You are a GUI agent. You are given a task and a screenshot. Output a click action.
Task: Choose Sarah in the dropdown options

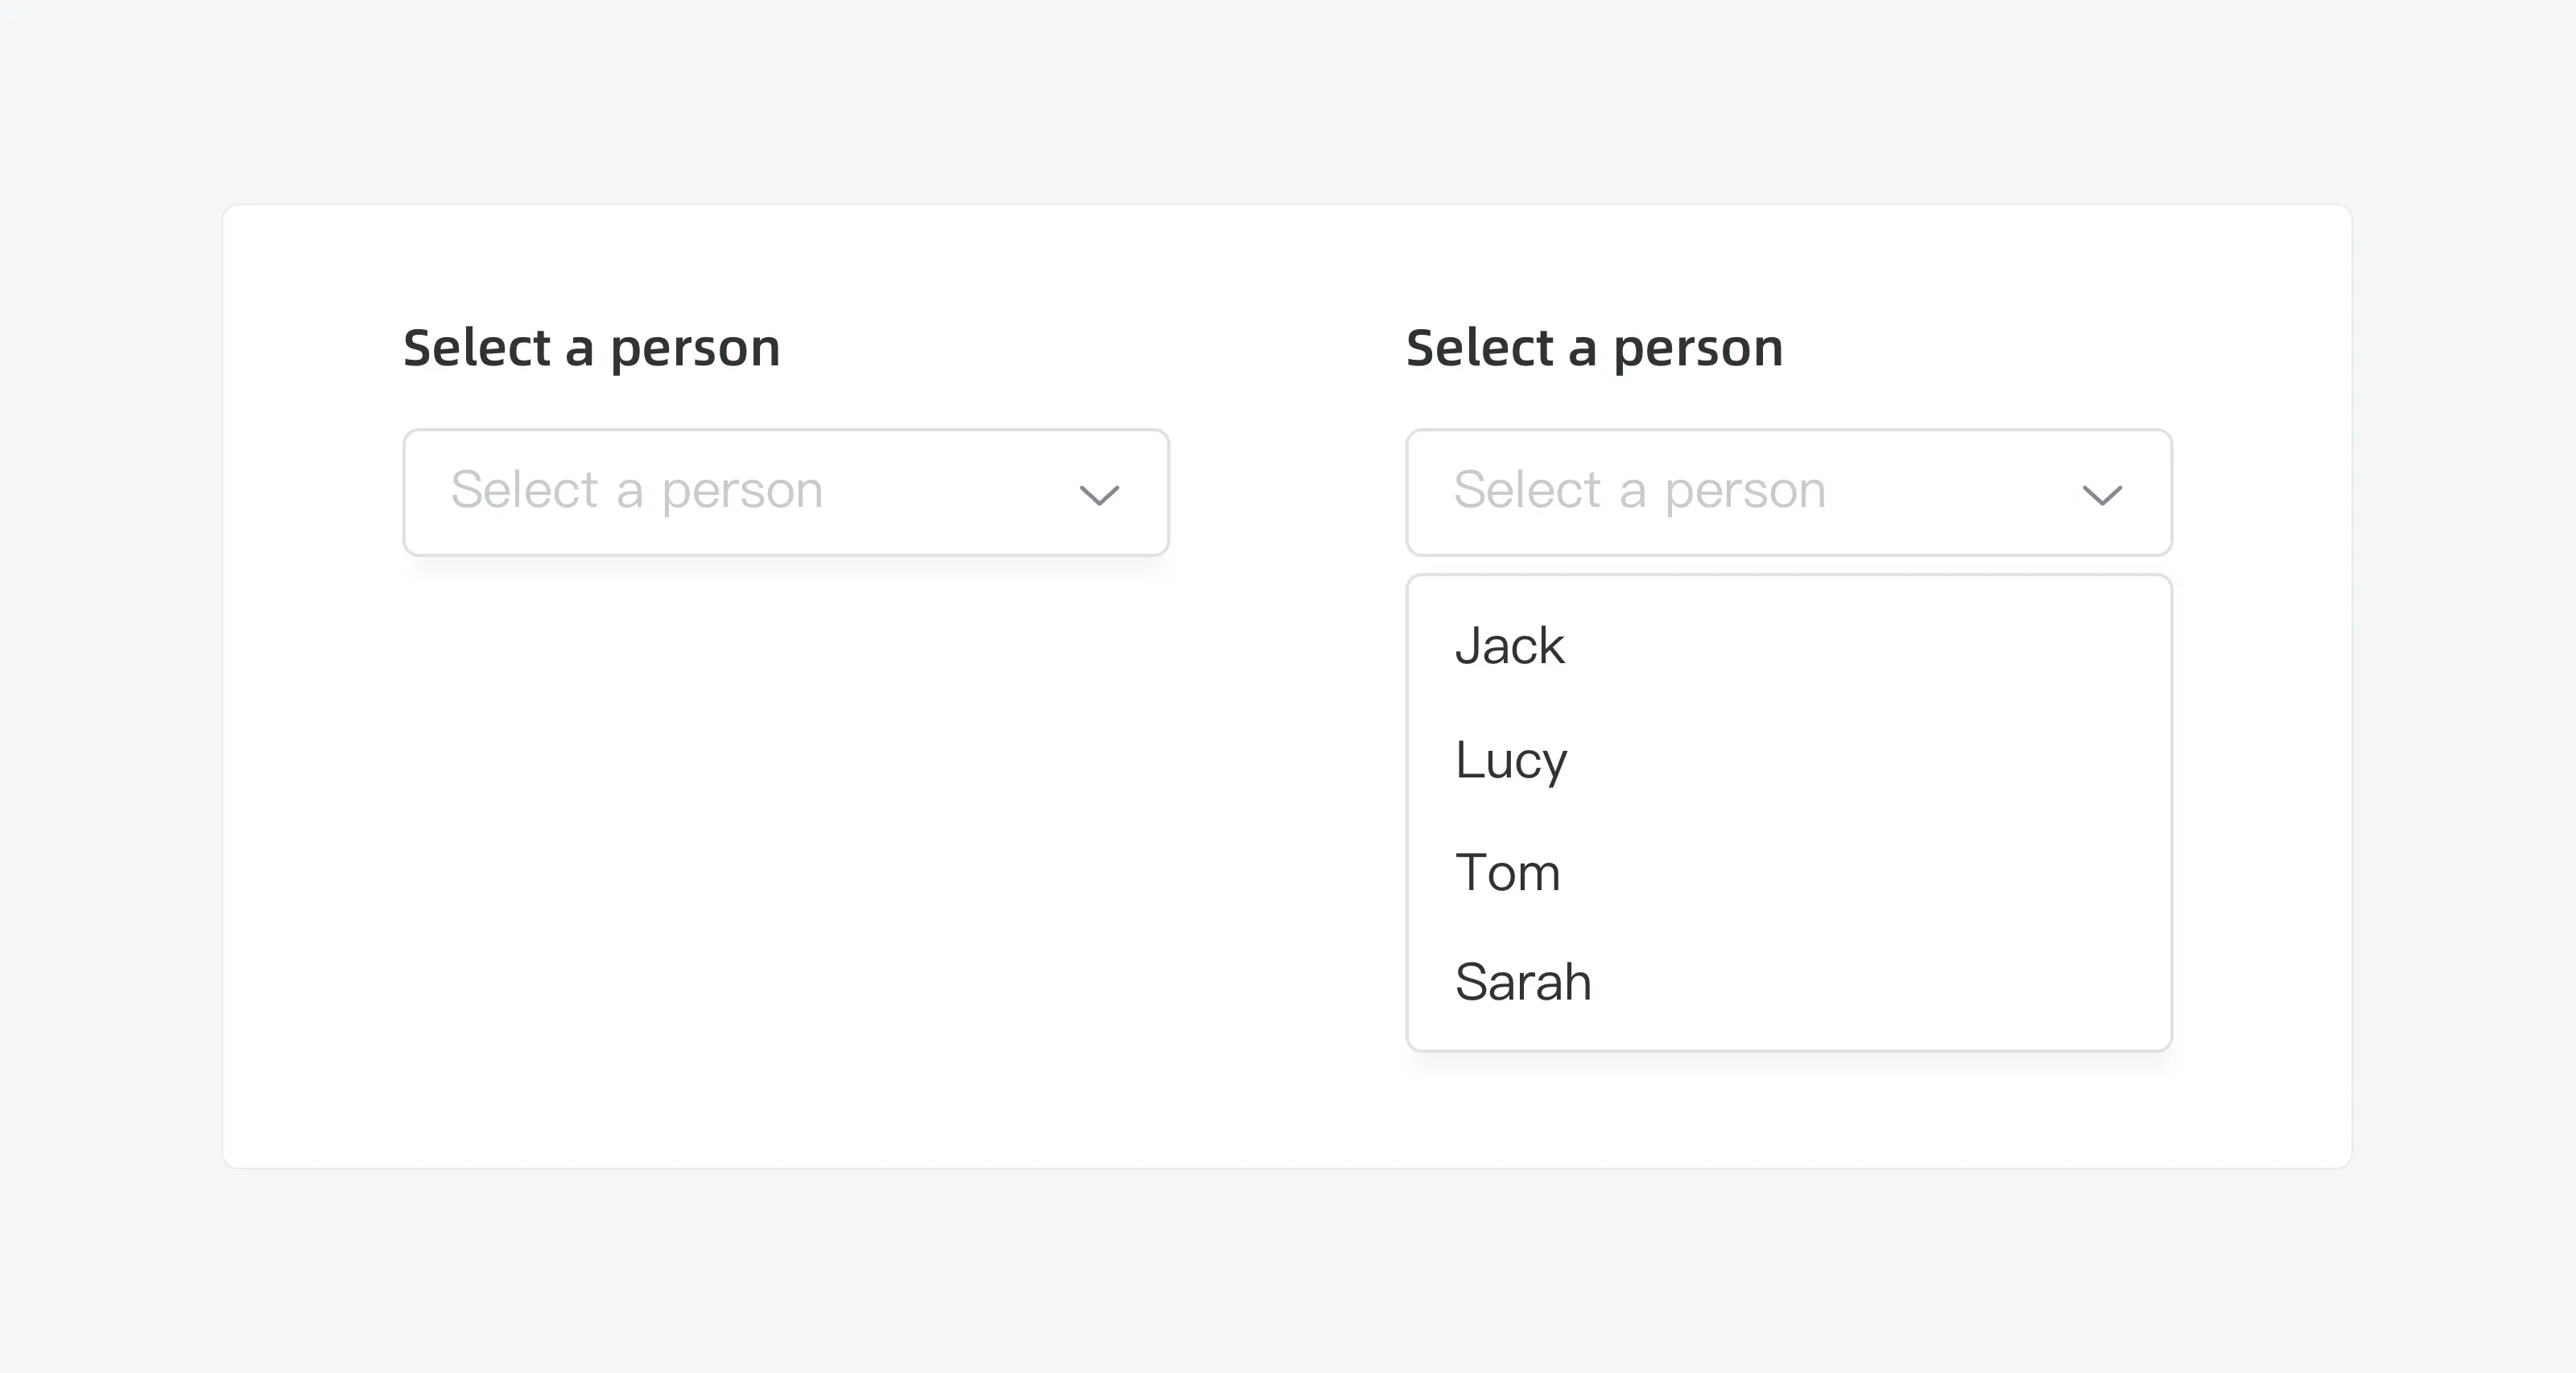pyautogui.click(x=1523, y=982)
